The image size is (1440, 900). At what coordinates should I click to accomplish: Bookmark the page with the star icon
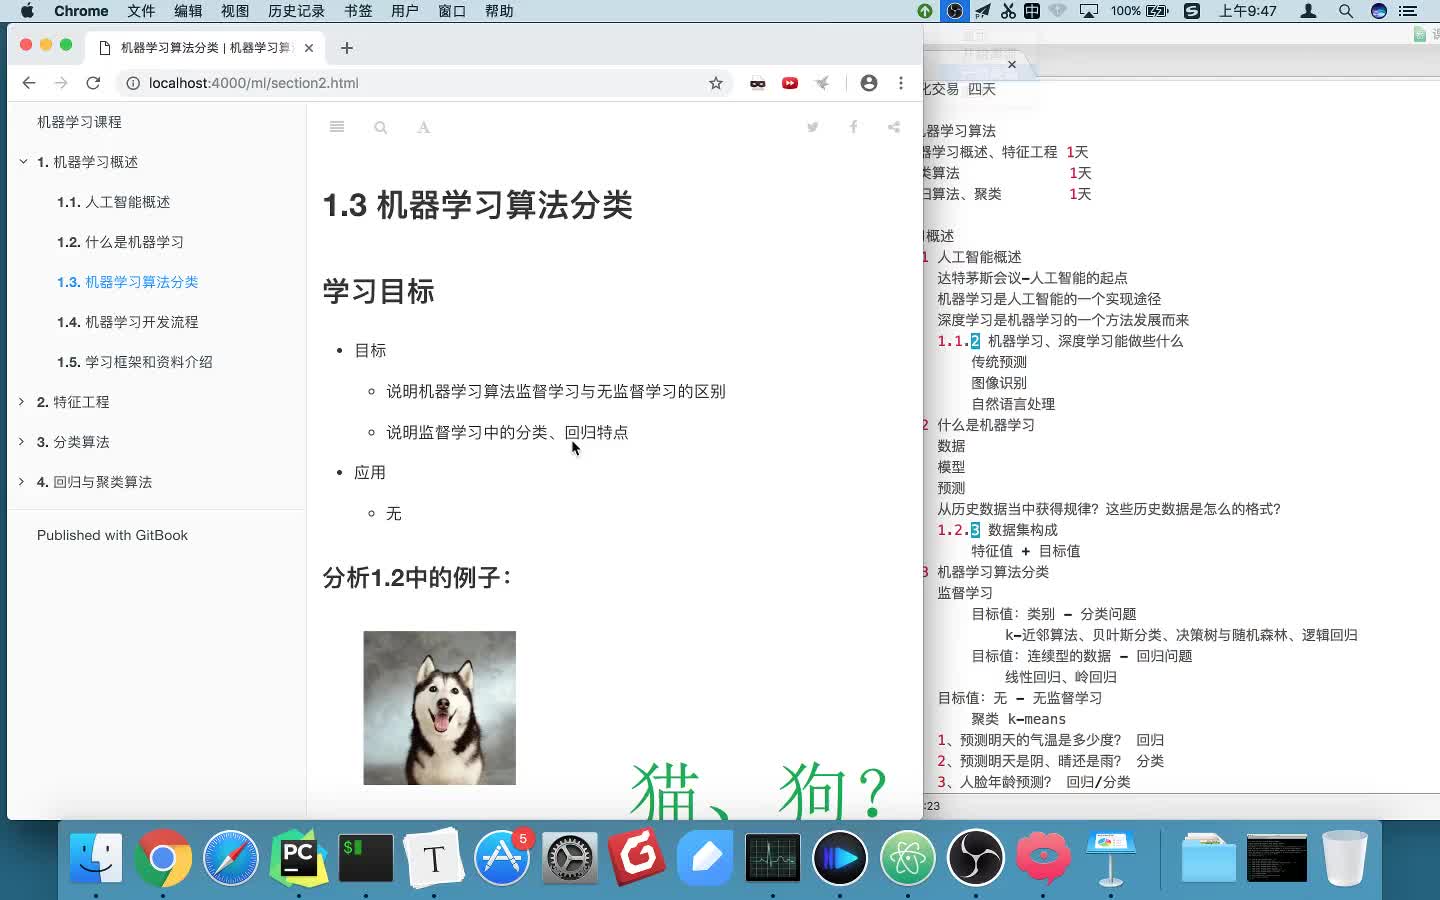(x=715, y=84)
